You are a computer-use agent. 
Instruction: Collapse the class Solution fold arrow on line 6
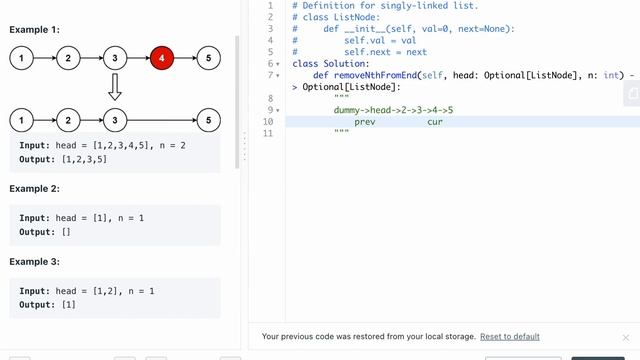pyautogui.click(x=278, y=64)
